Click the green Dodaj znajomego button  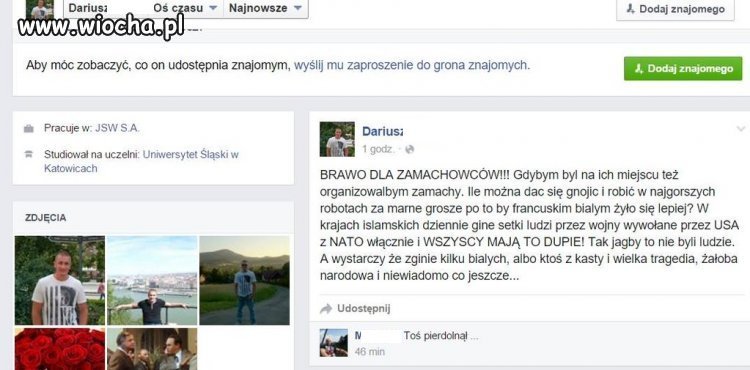[x=683, y=69]
